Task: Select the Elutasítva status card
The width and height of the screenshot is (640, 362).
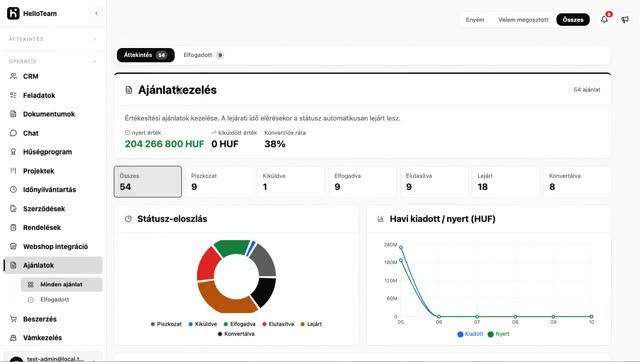Action: [x=434, y=182]
